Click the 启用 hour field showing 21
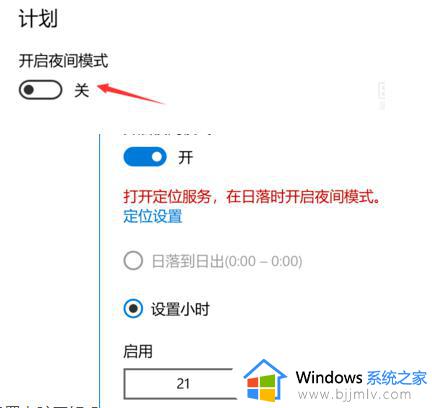432x408 pixels. [180, 384]
